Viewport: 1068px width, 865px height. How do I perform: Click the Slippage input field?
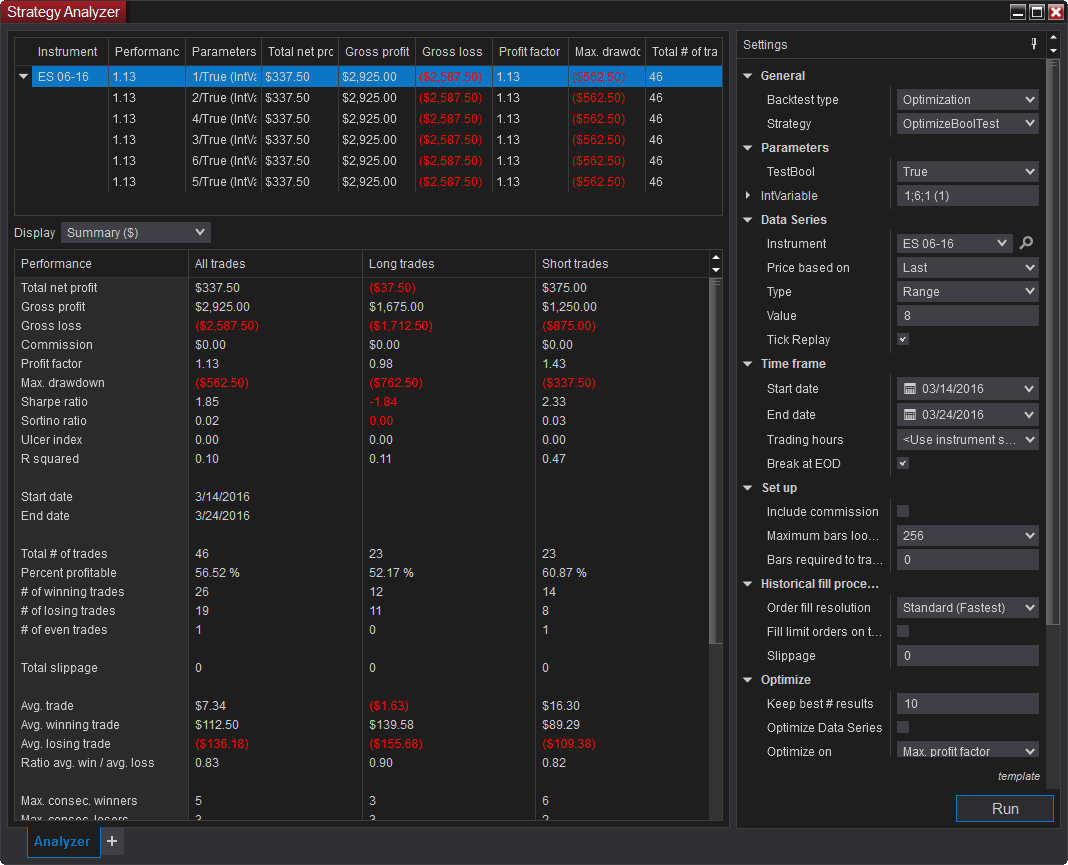(967, 655)
